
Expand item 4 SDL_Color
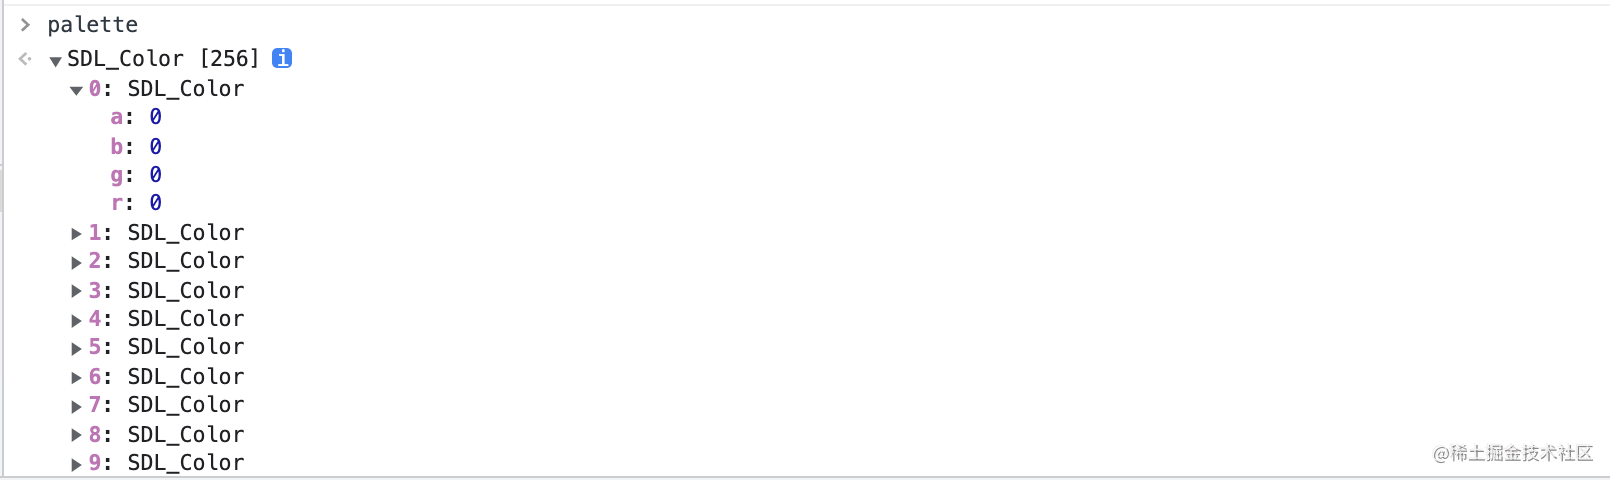tap(76, 320)
